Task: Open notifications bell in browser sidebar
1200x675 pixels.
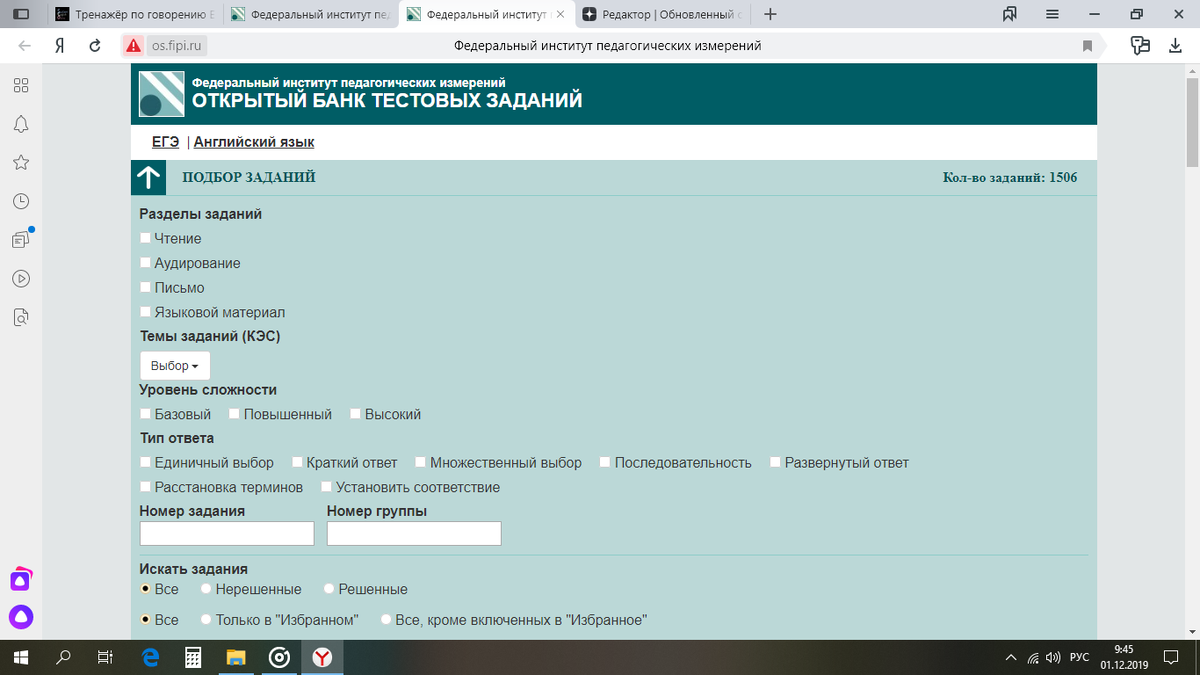Action: (x=21, y=124)
